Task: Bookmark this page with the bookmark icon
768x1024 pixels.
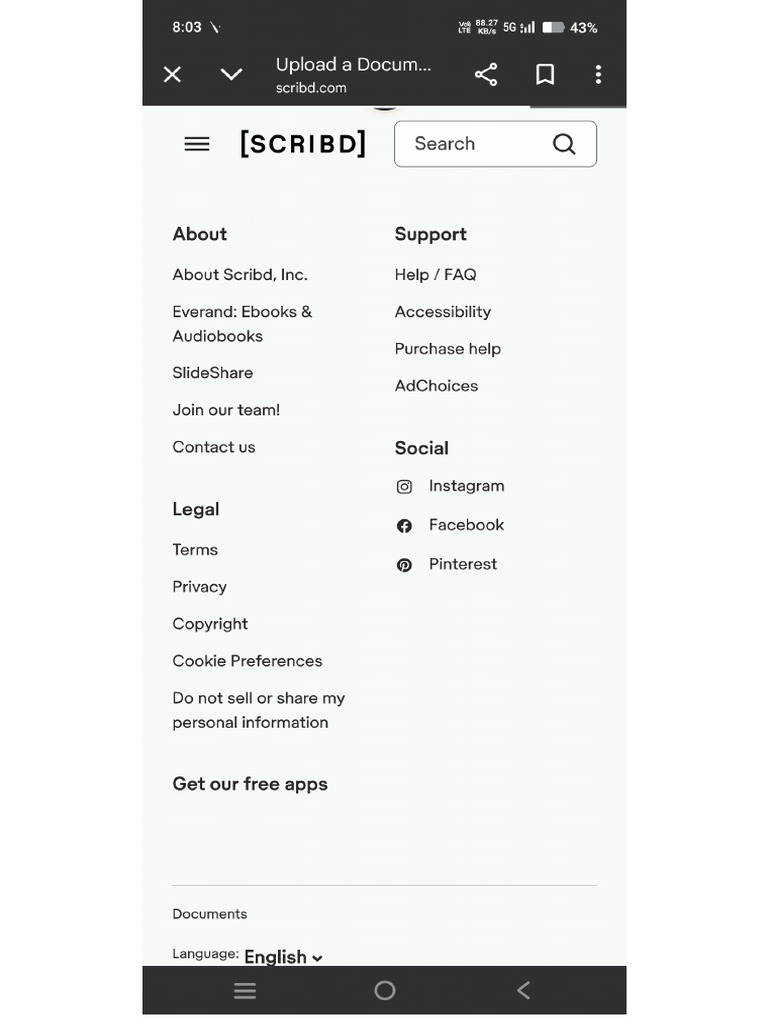Action: coord(545,75)
